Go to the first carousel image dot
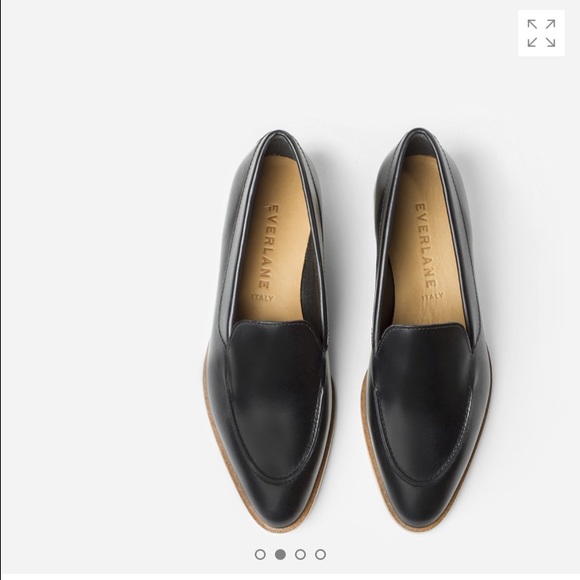Image resolution: width=580 pixels, height=580 pixels. pyautogui.click(x=260, y=554)
